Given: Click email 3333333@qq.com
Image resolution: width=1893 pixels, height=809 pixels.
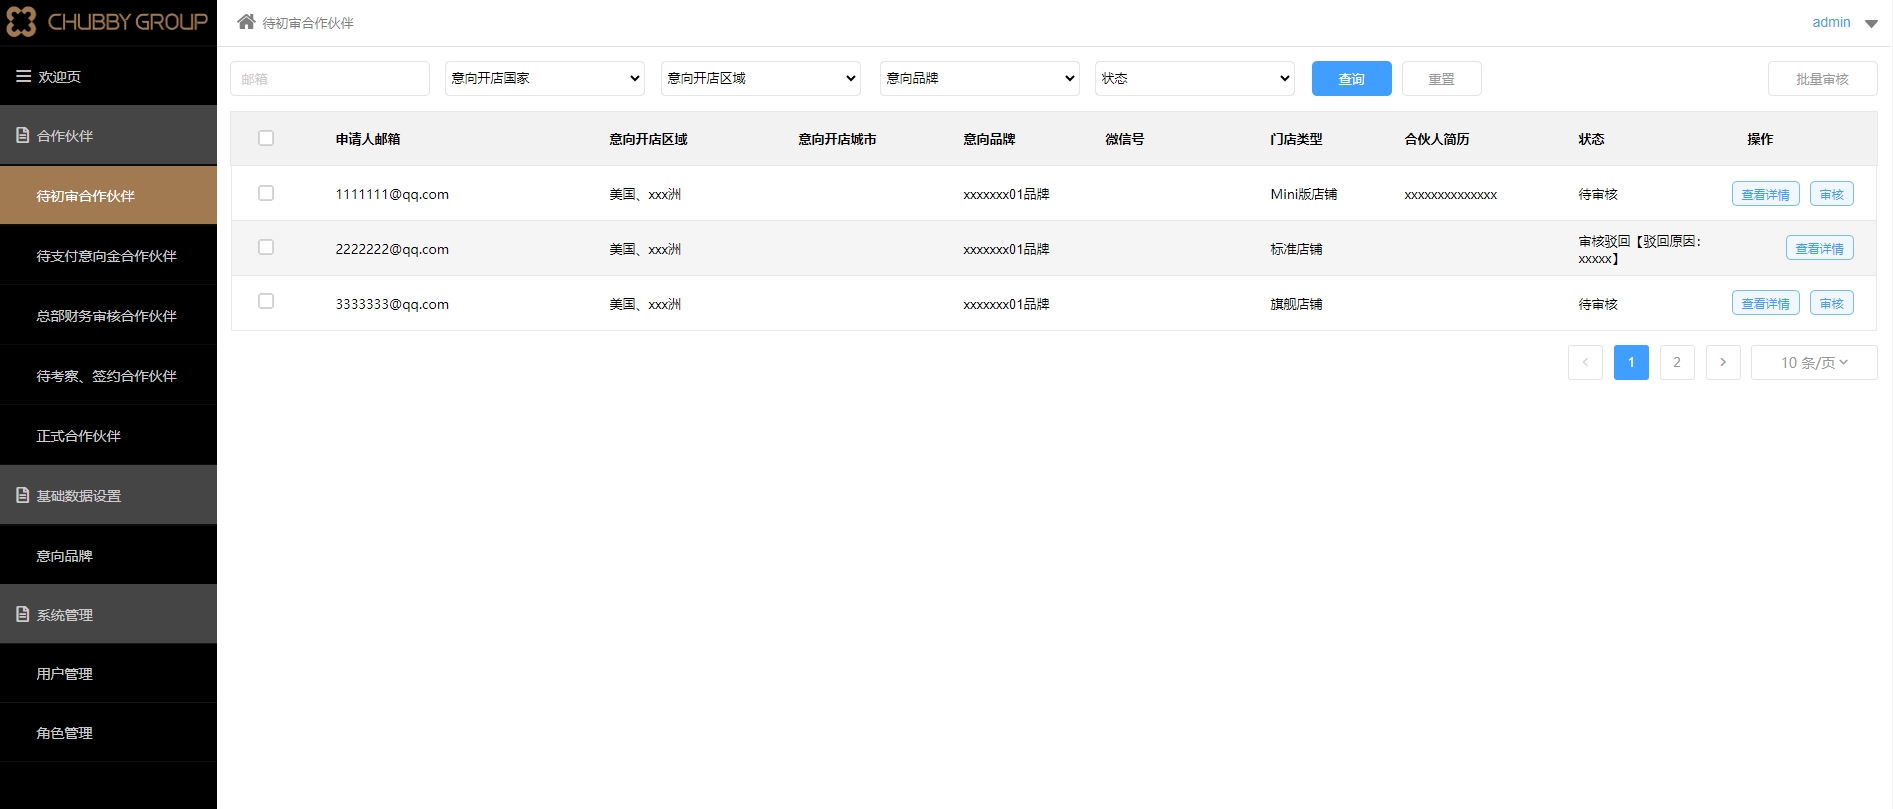Looking at the screenshot, I should coord(392,304).
